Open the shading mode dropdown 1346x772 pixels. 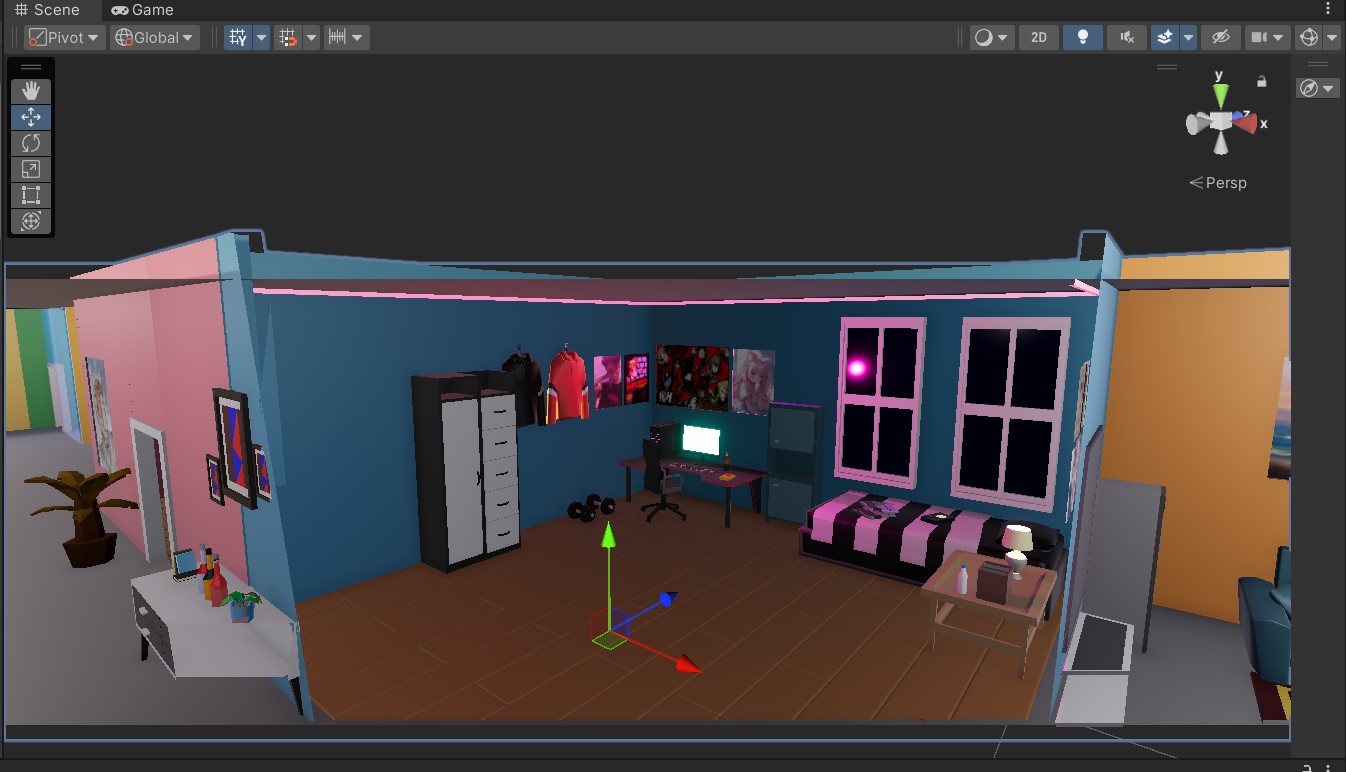click(x=988, y=37)
